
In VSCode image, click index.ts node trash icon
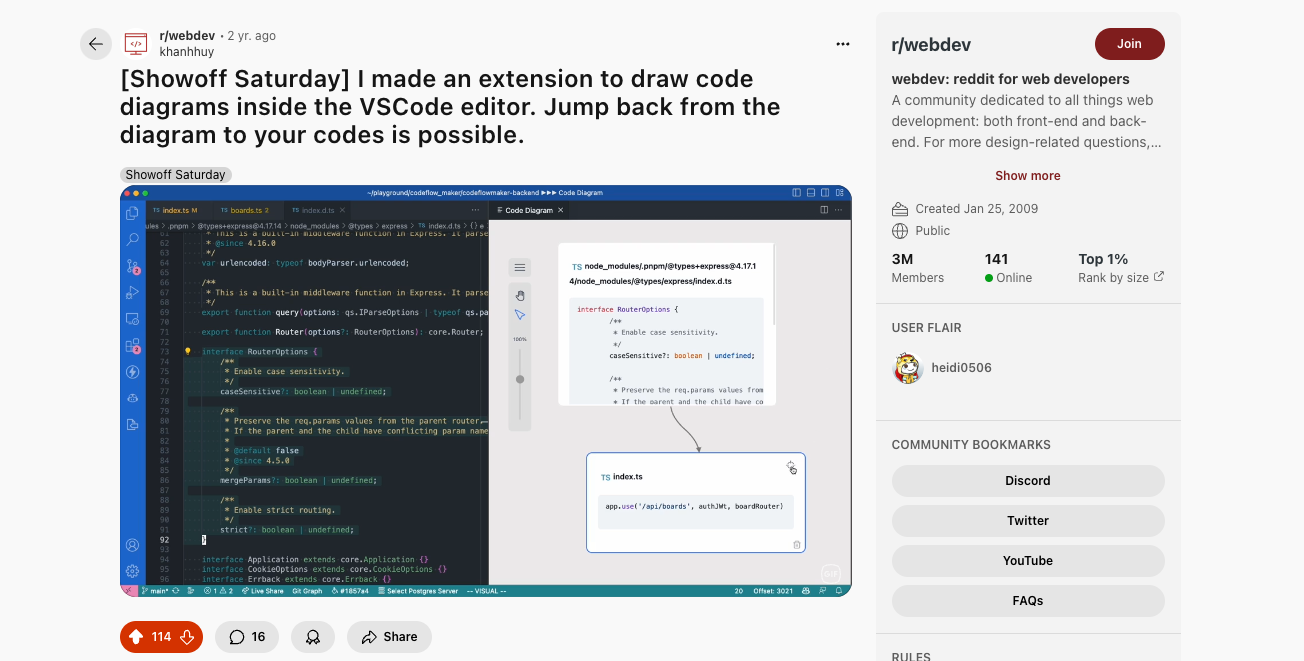(x=797, y=544)
